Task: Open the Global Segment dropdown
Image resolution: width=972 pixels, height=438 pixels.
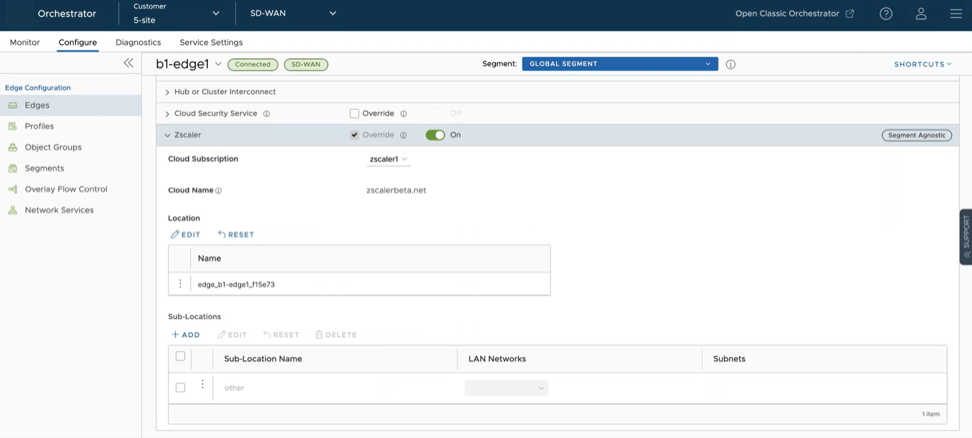Action: tap(619, 64)
